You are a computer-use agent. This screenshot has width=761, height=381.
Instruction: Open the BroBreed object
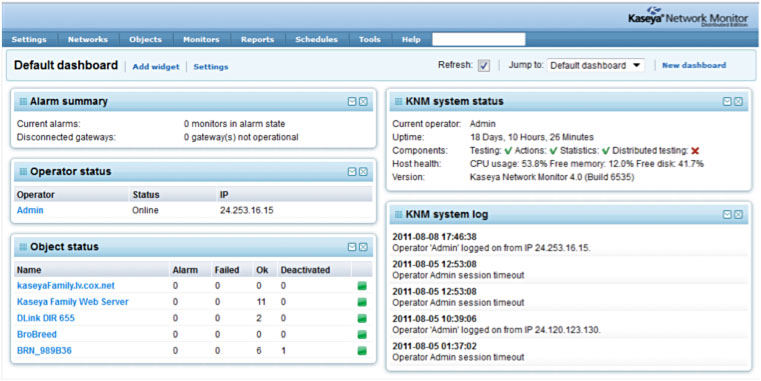(x=37, y=334)
